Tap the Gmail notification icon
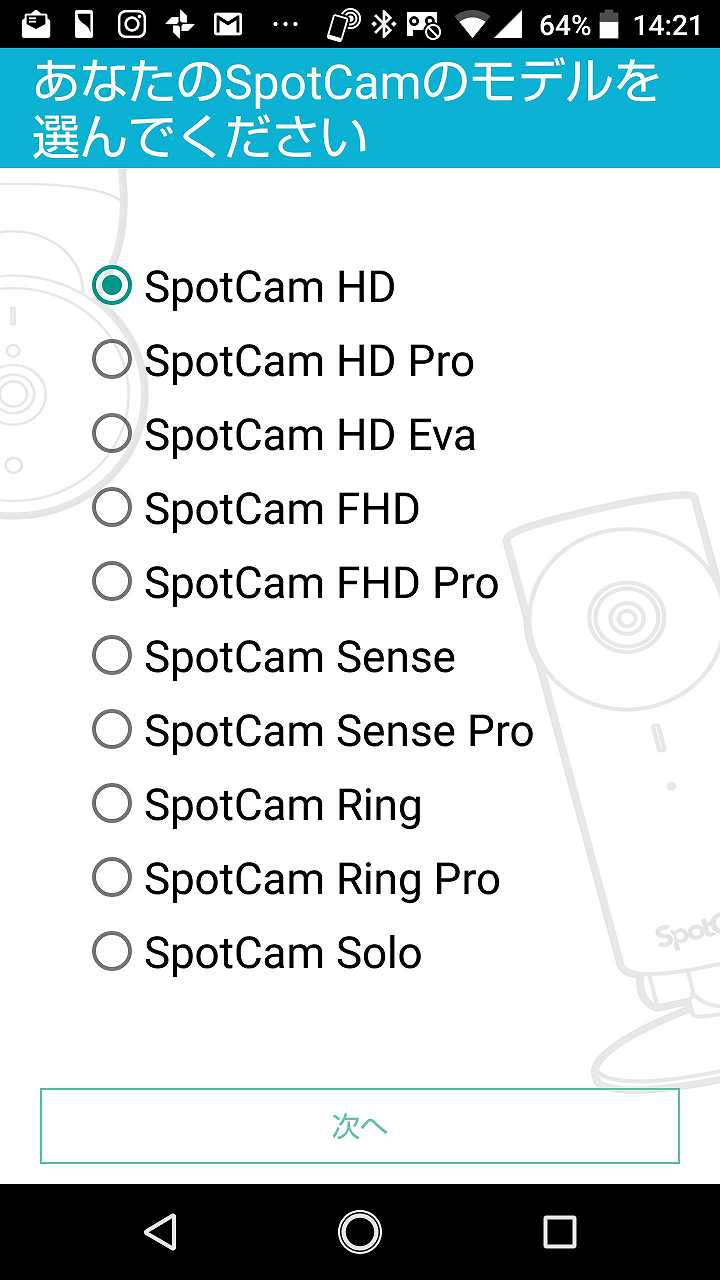 tap(228, 24)
